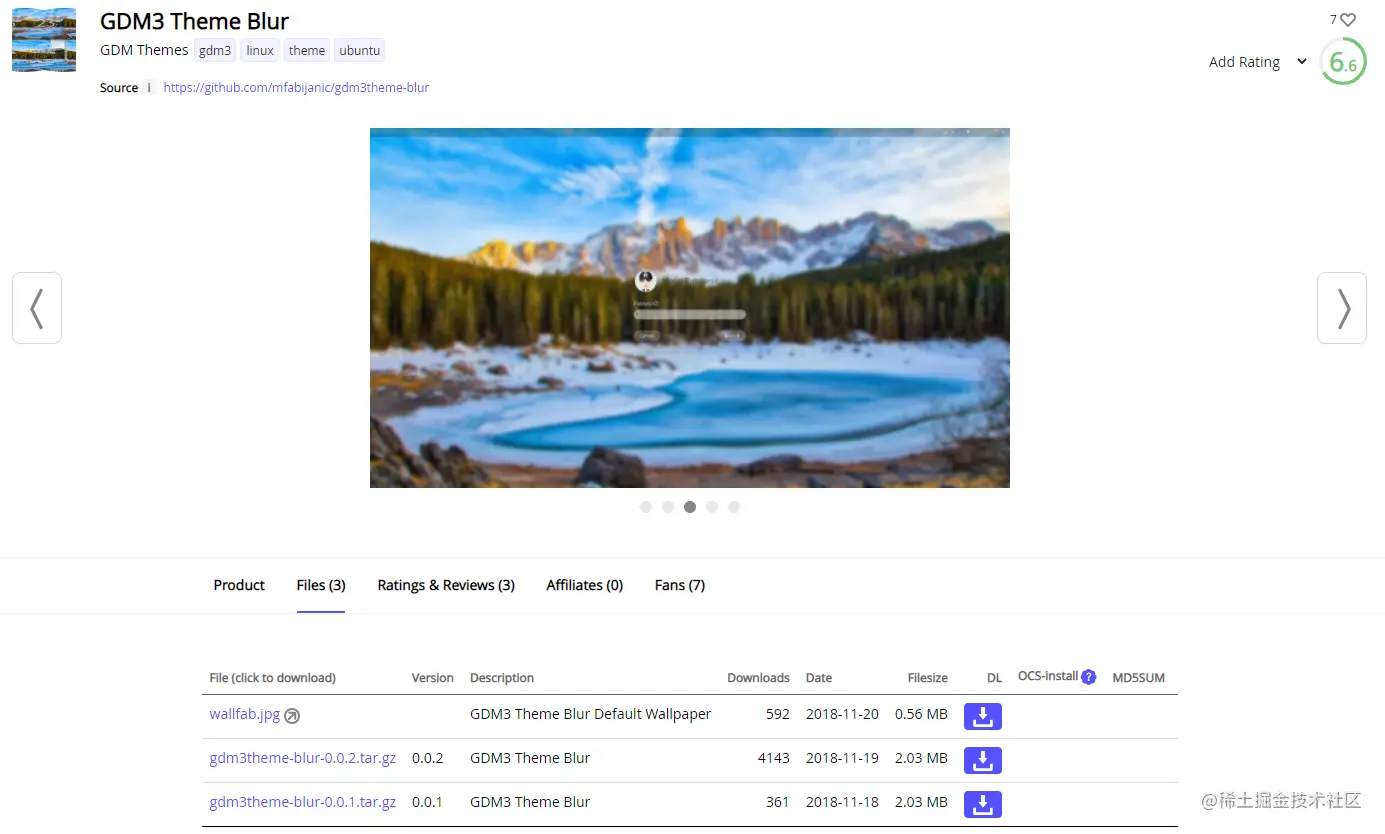Viewport: 1385px width, 834px height.
Task: Click the Description column header
Action: click(502, 678)
